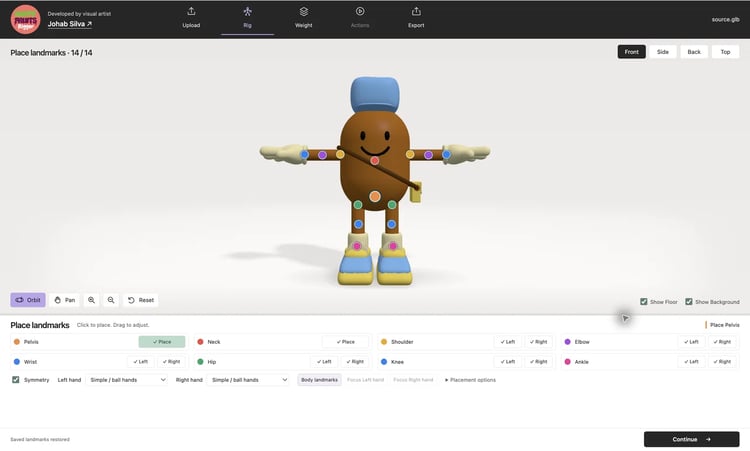Go to the Upload step
Screen dimensions: 750x451
pyautogui.click(x=191, y=18)
